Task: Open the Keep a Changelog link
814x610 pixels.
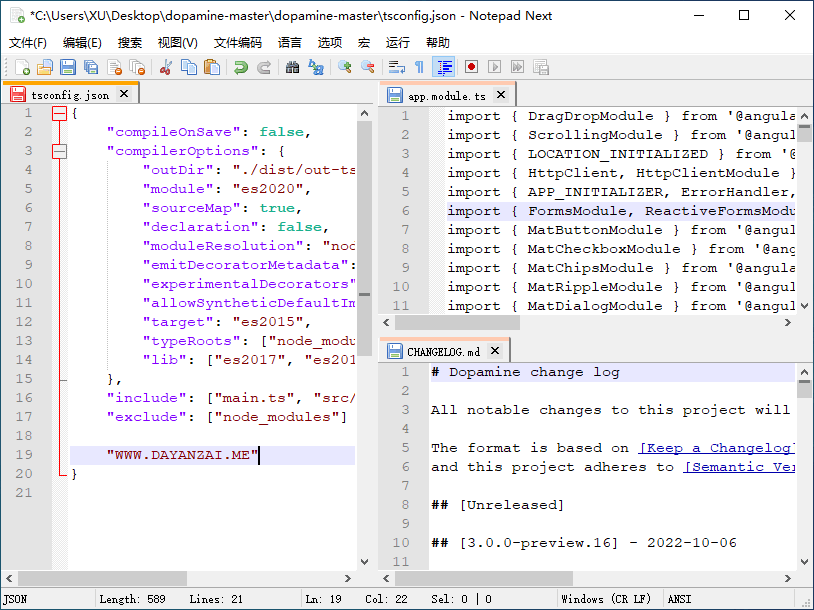Action: click(716, 448)
